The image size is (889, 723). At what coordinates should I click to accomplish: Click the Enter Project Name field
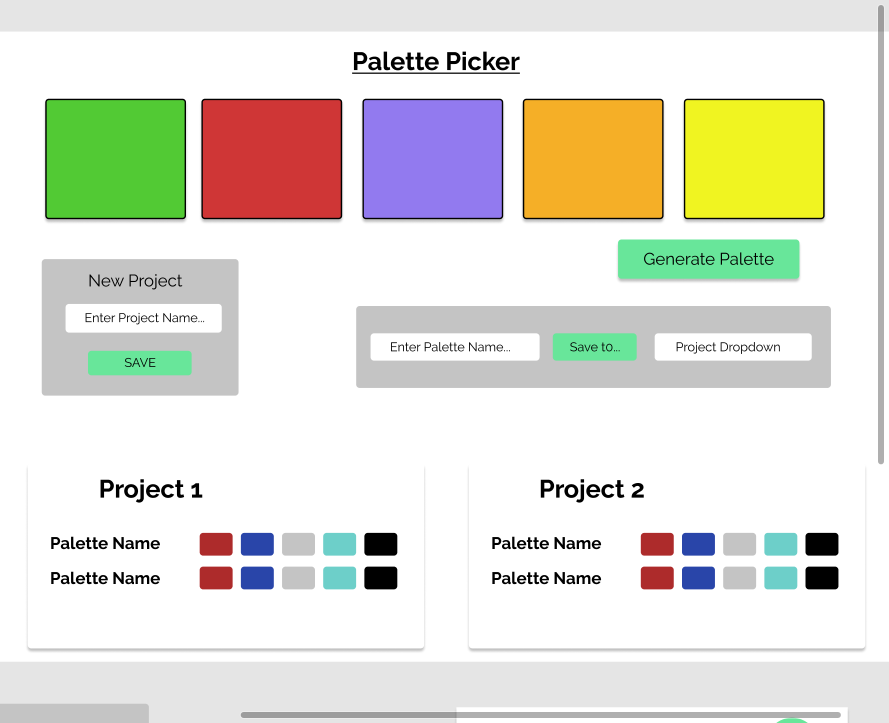143,318
